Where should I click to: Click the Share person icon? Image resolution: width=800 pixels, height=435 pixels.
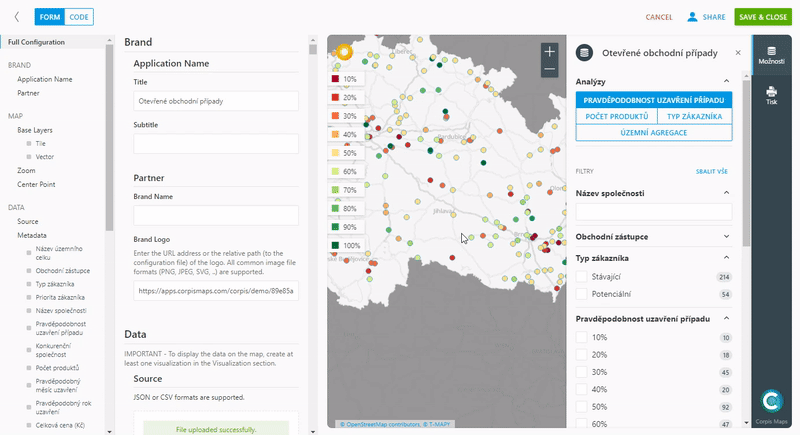692,17
